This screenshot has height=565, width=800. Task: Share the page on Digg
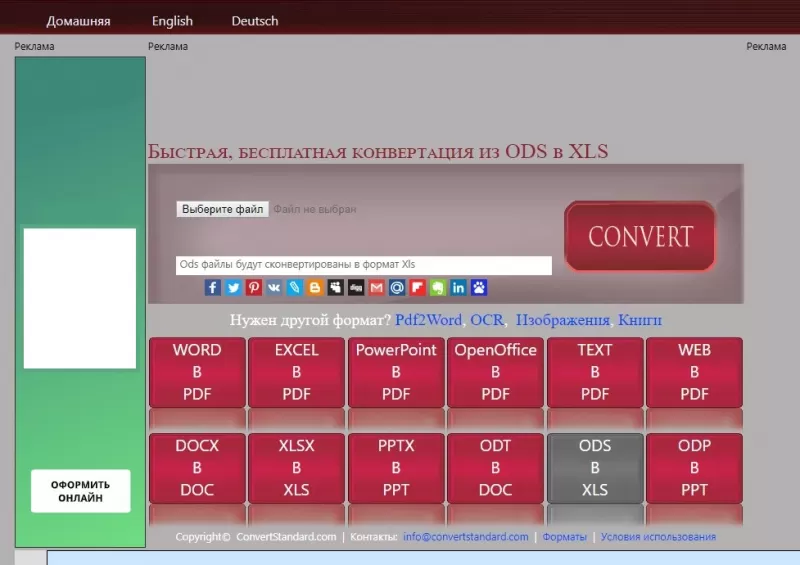coord(356,287)
